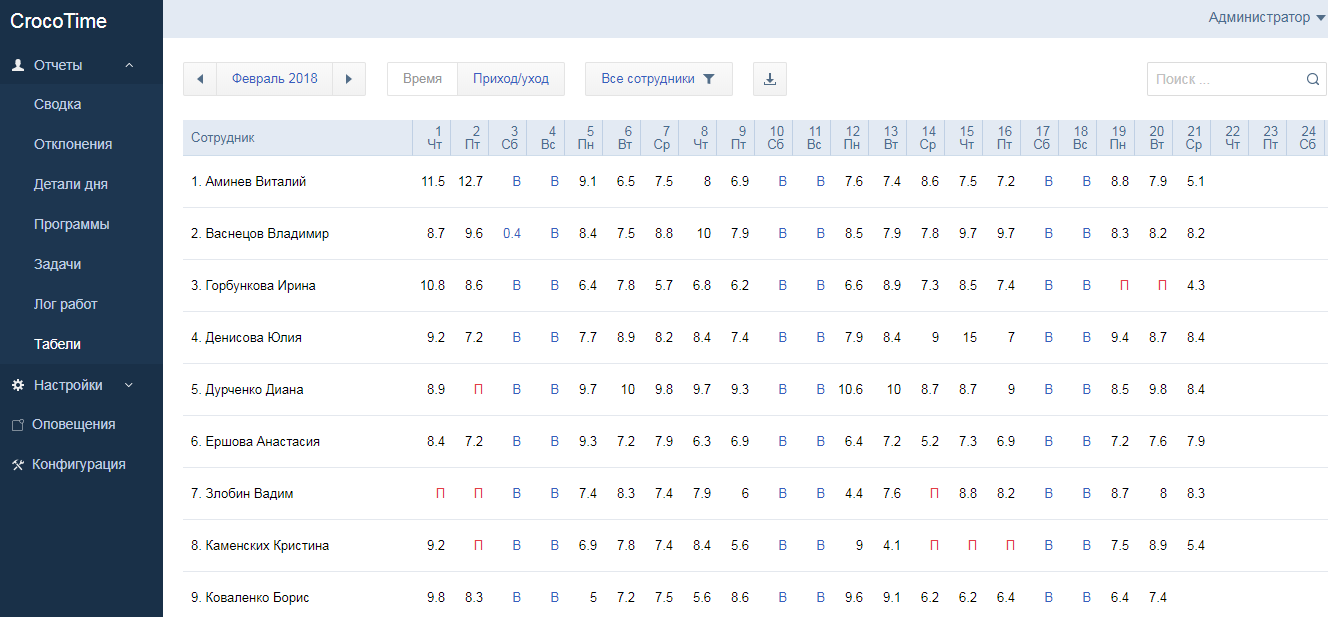Expand the Настройки section chevron
This screenshot has height=617, width=1328.
[x=127, y=385]
